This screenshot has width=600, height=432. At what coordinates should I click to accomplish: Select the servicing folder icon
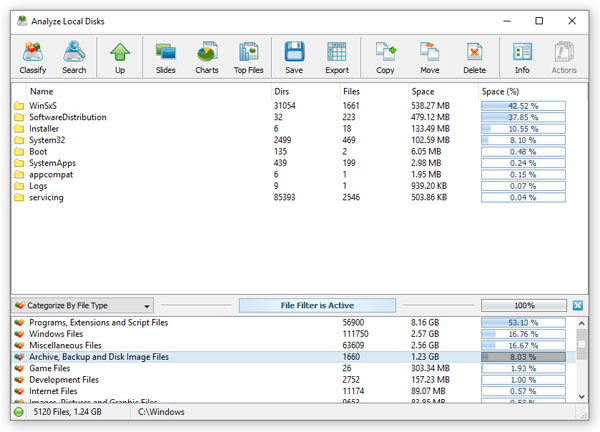tap(19, 197)
